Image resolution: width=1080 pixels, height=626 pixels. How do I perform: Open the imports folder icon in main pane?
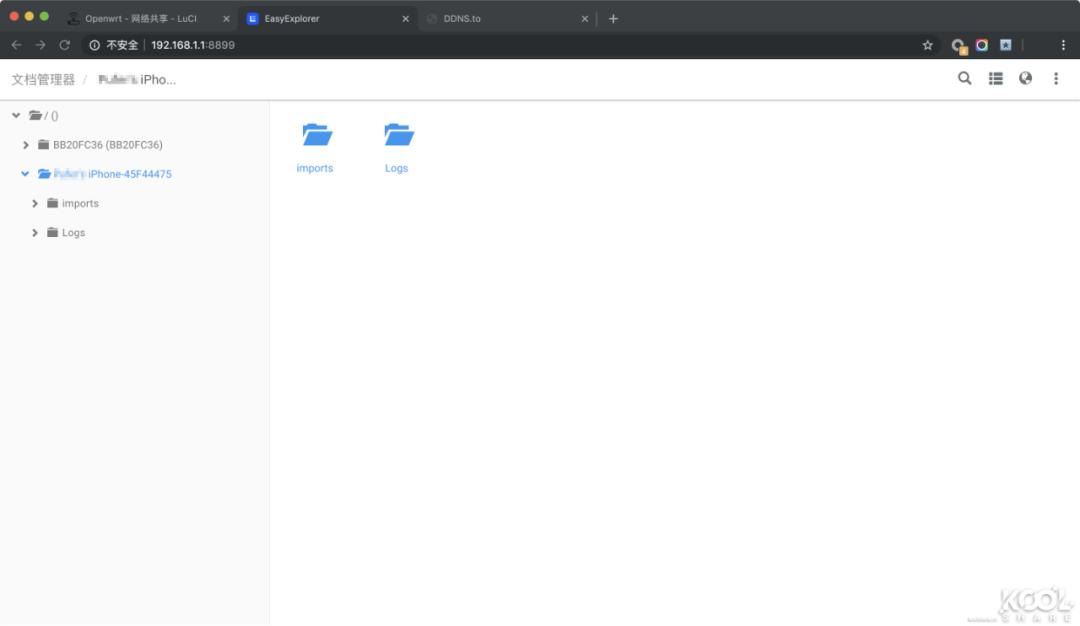point(317,135)
